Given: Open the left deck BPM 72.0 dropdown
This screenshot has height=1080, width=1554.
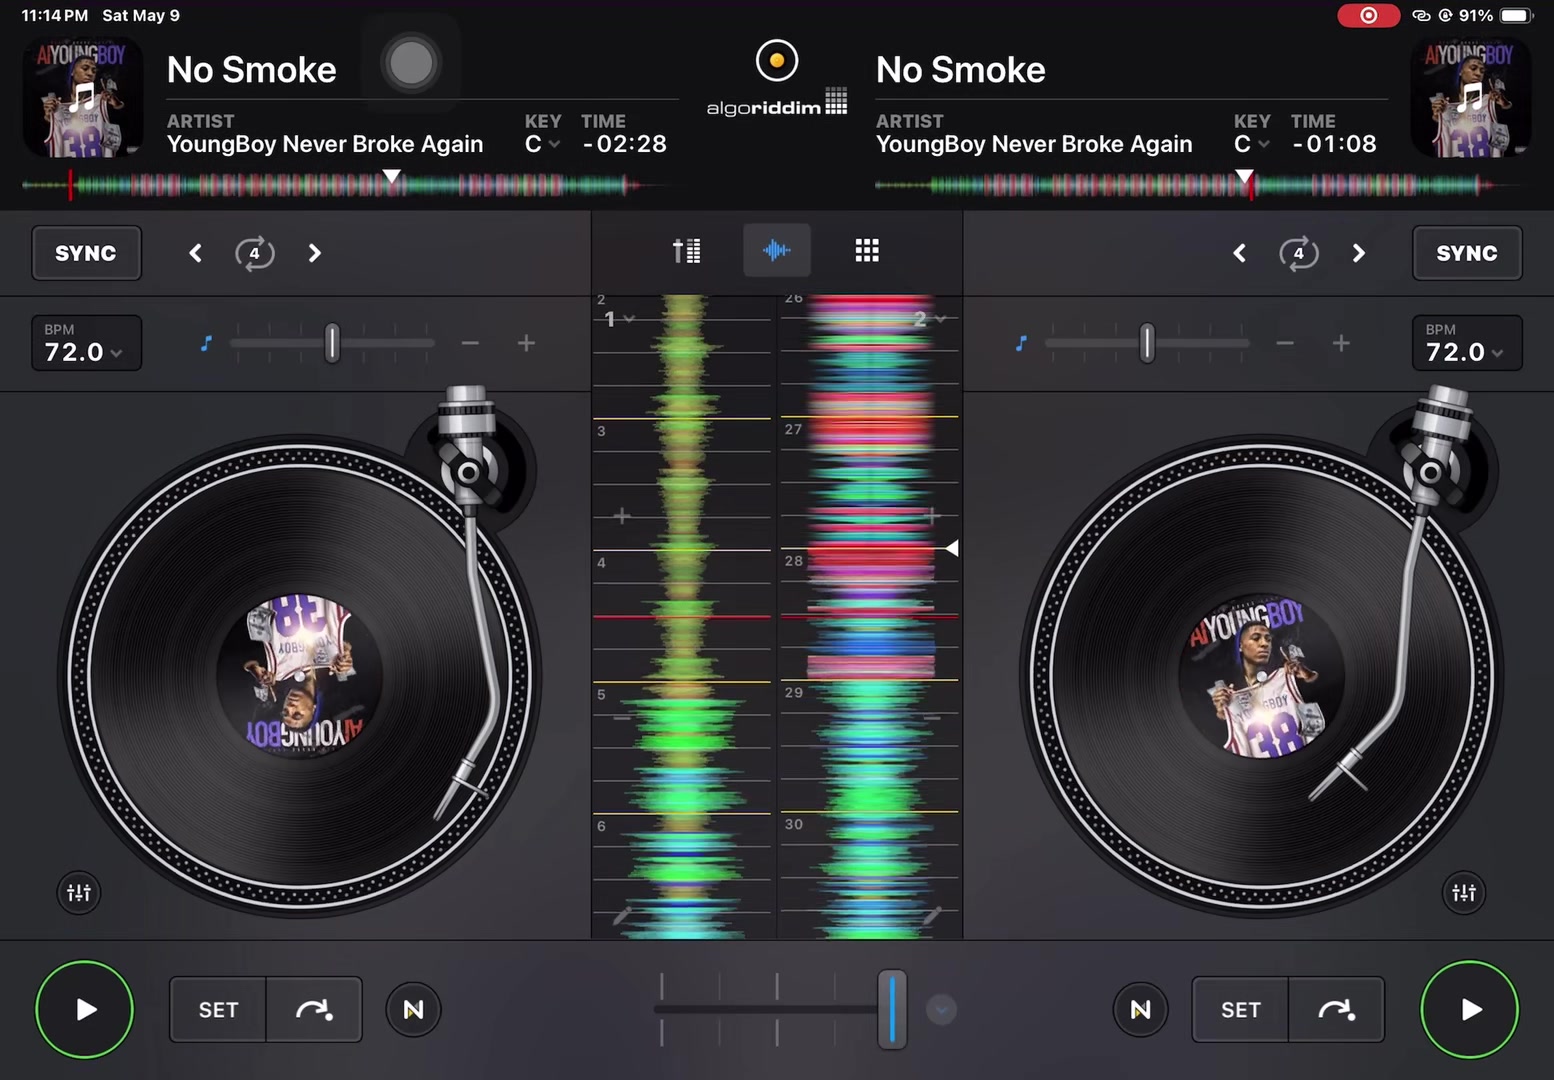Looking at the screenshot, I should pos(86,343).
